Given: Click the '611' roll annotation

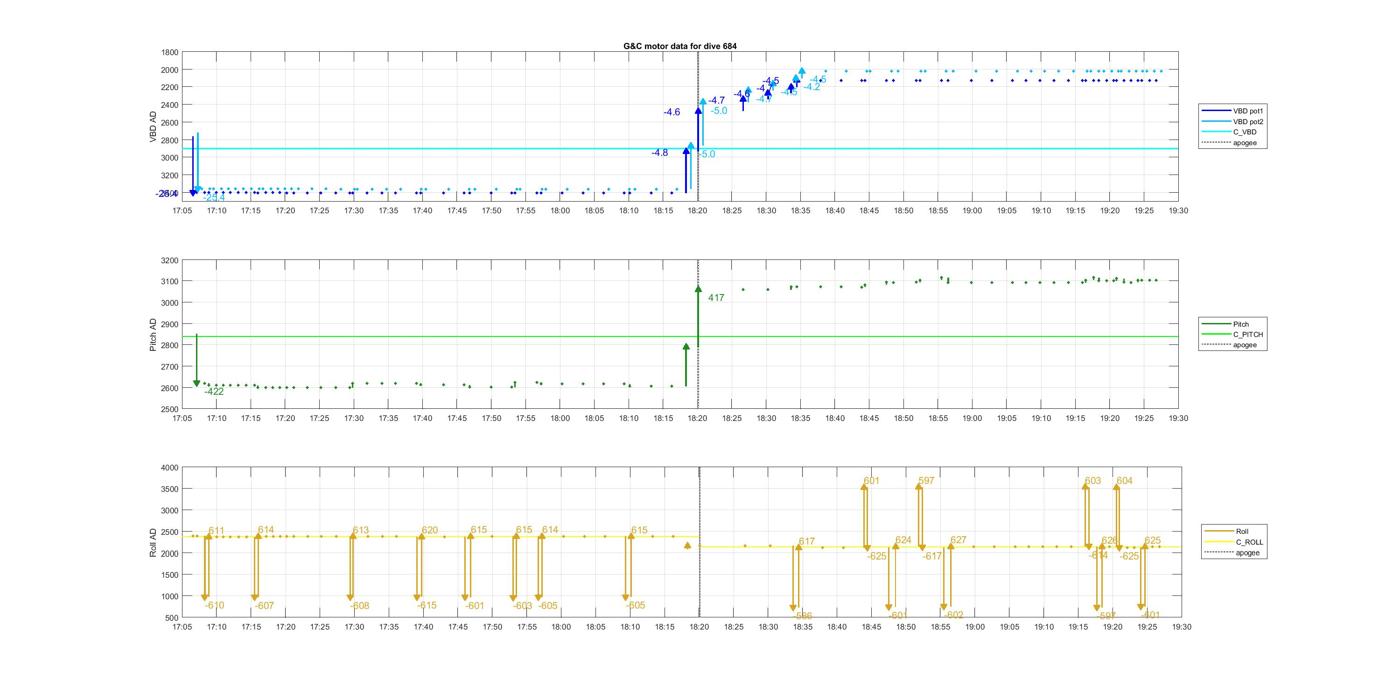Looking at the screenshot, I should [216, 531].
